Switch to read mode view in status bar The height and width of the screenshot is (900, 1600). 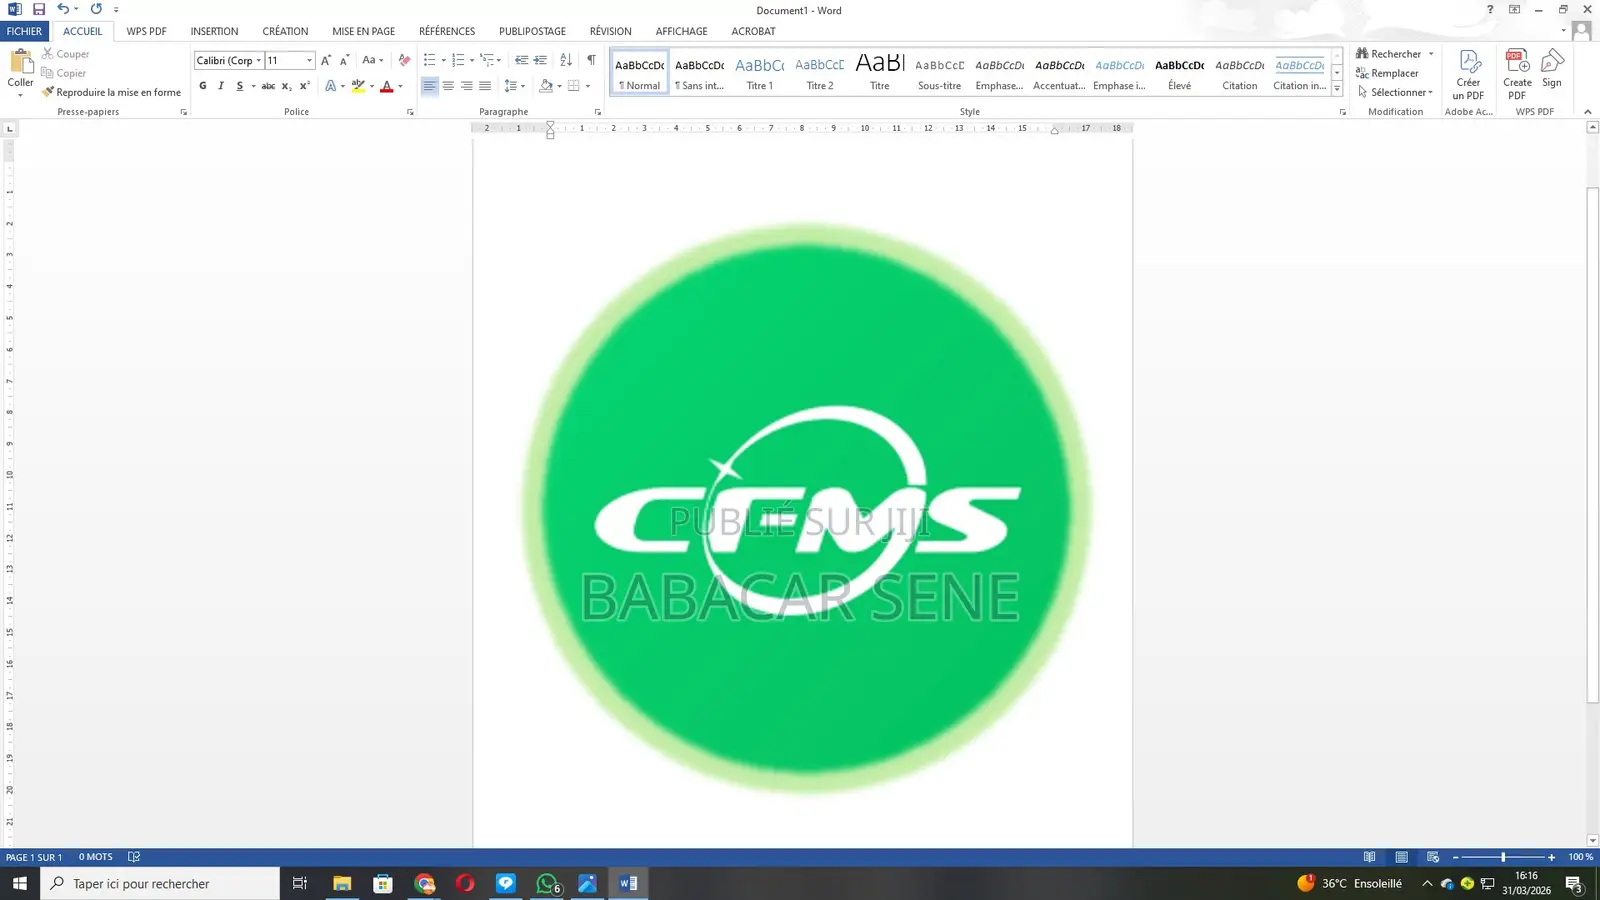click(1369, 857)
